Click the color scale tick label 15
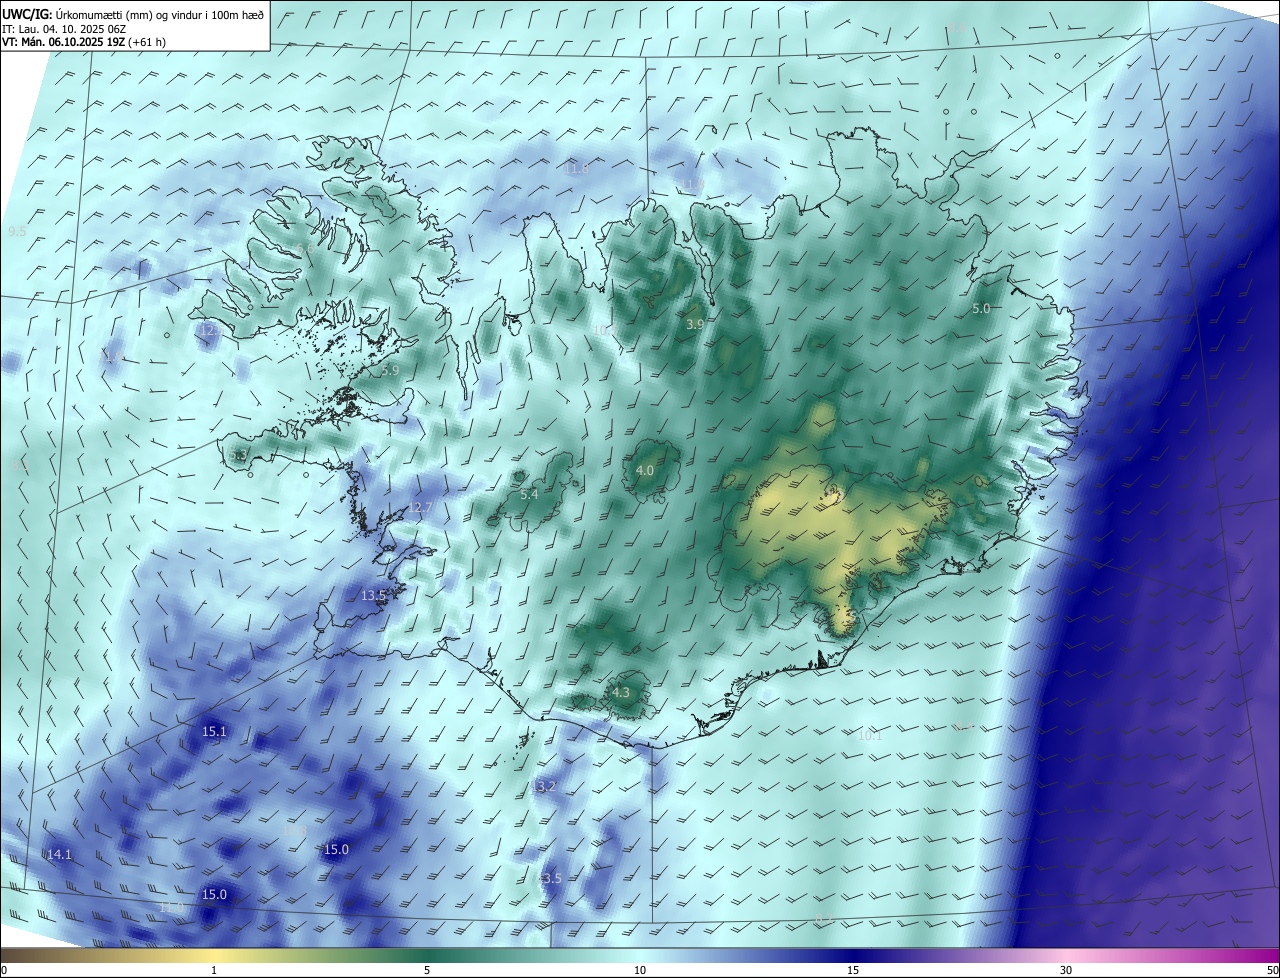This screenshot has width=1280, height=978. click(853, 971)
